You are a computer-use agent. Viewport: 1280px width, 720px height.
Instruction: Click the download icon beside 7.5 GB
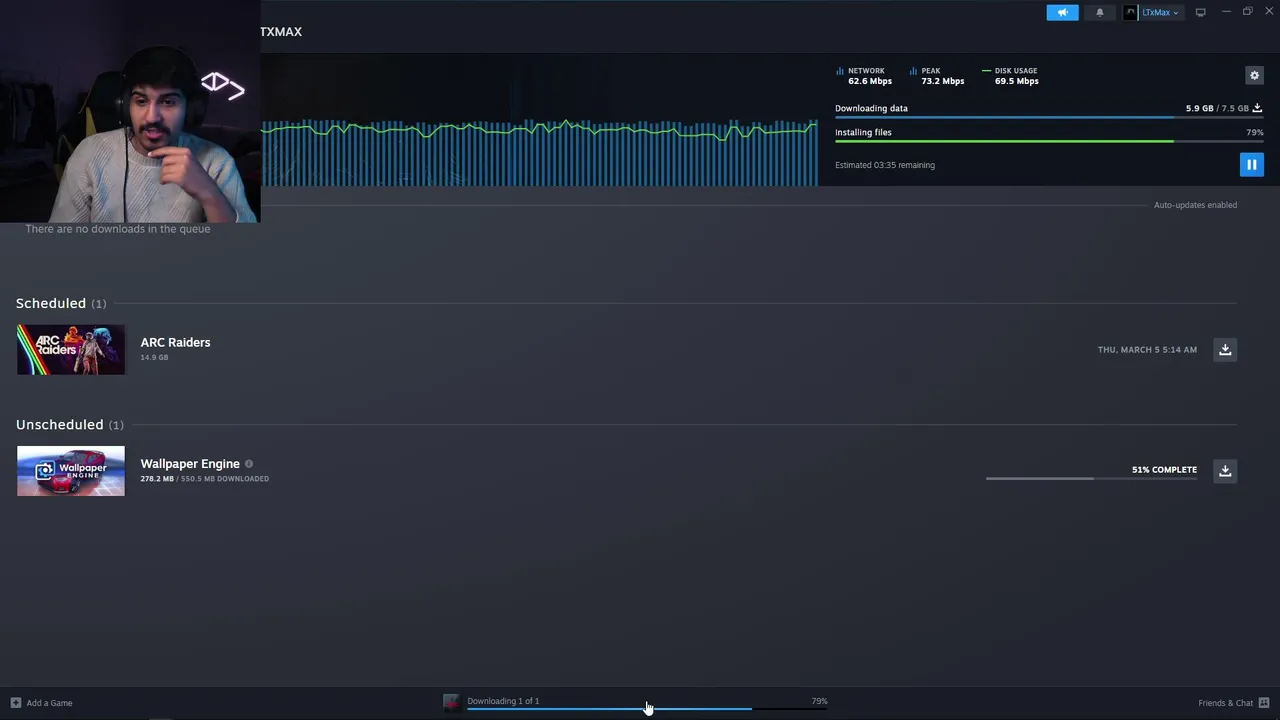pos(1257,108)
